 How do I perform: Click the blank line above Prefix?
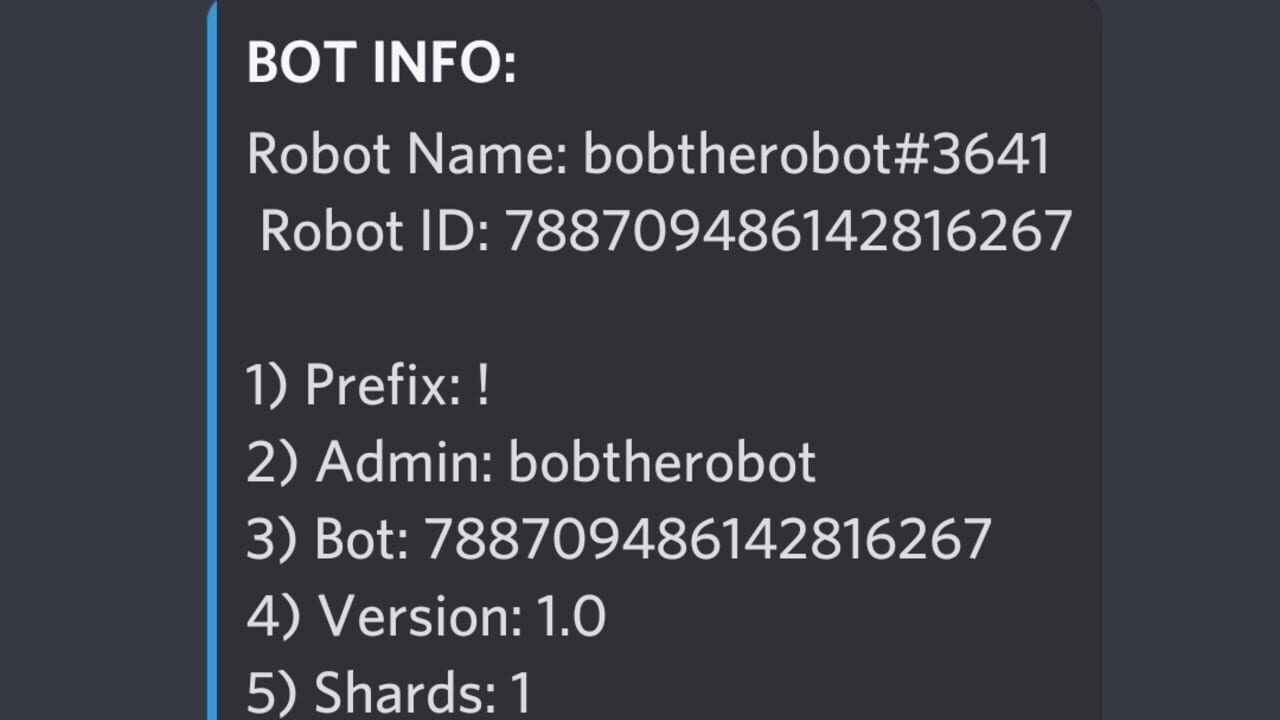coord(660,308)
